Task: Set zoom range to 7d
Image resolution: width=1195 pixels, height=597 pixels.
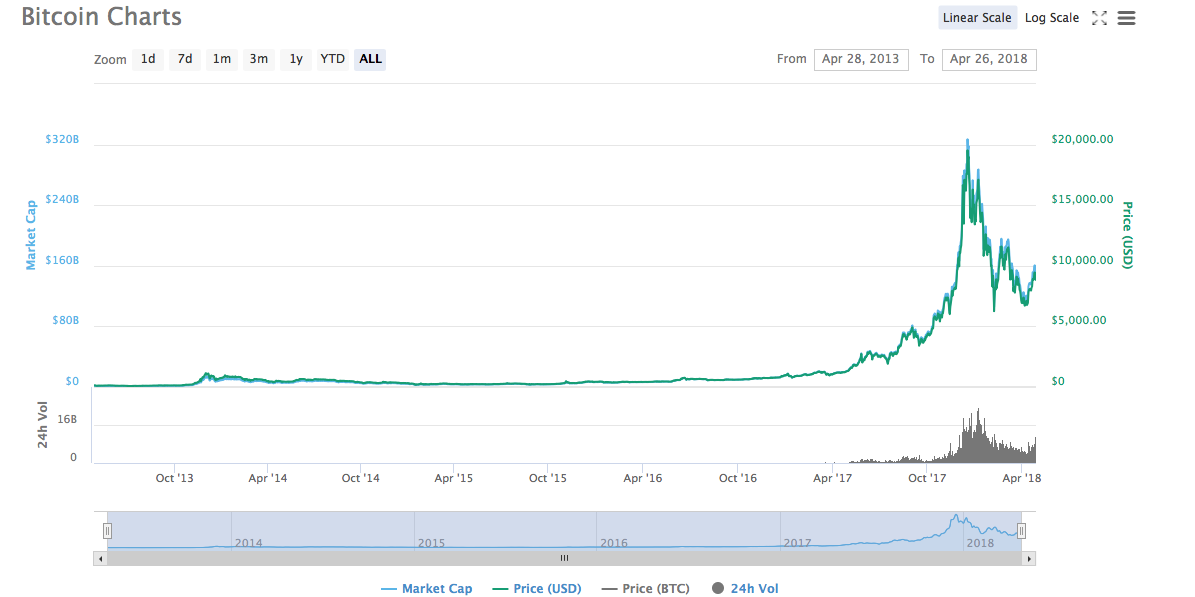Action: coord(185,59)
